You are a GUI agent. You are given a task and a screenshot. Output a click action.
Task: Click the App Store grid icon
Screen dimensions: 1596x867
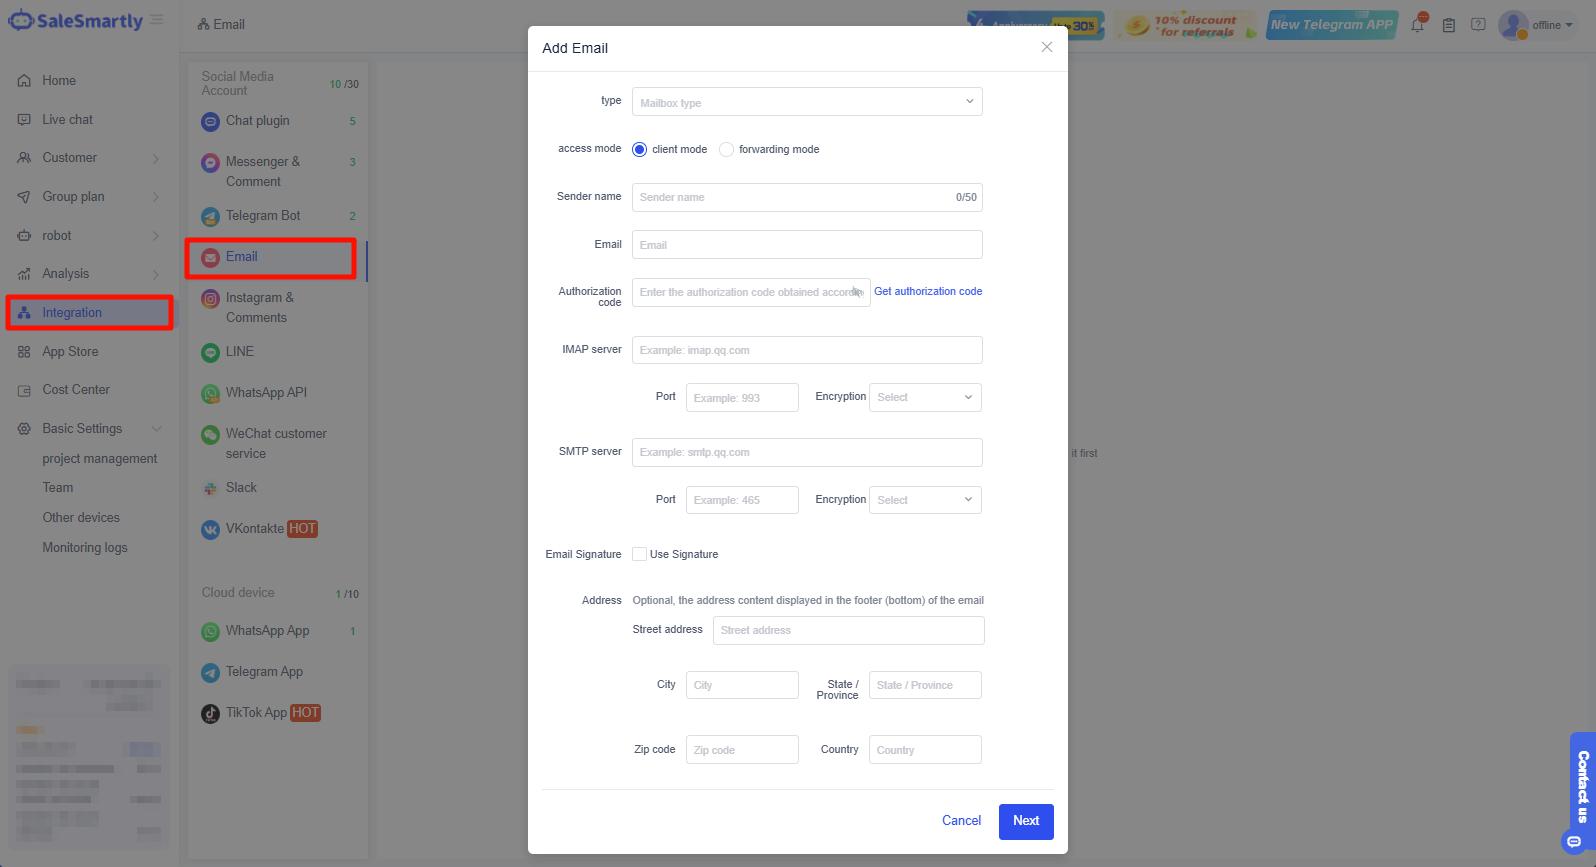(x=24, y=352)
